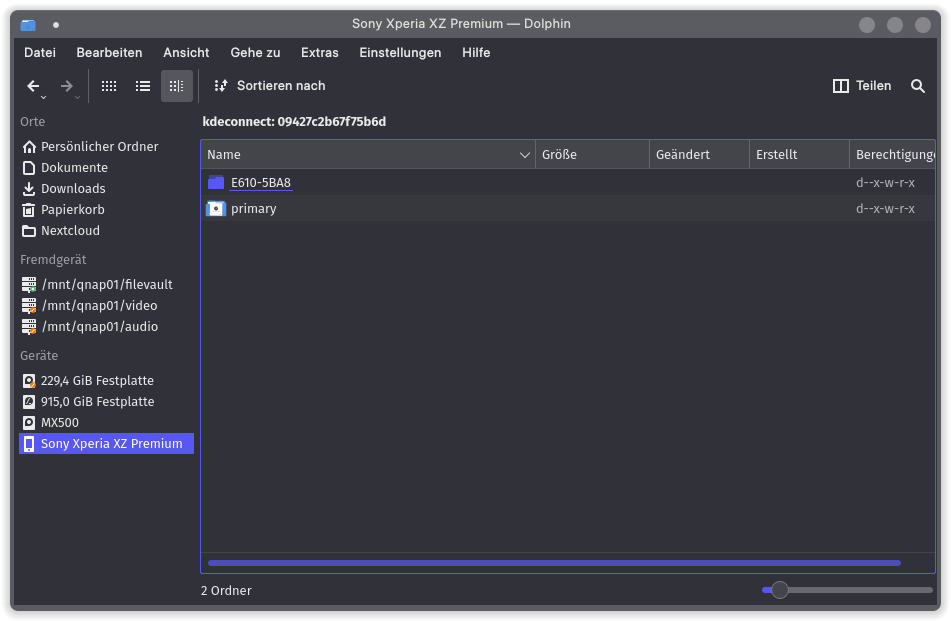
Task: Click the horizontal scrollbar at the bottom
Action: [x=554, y=563]
